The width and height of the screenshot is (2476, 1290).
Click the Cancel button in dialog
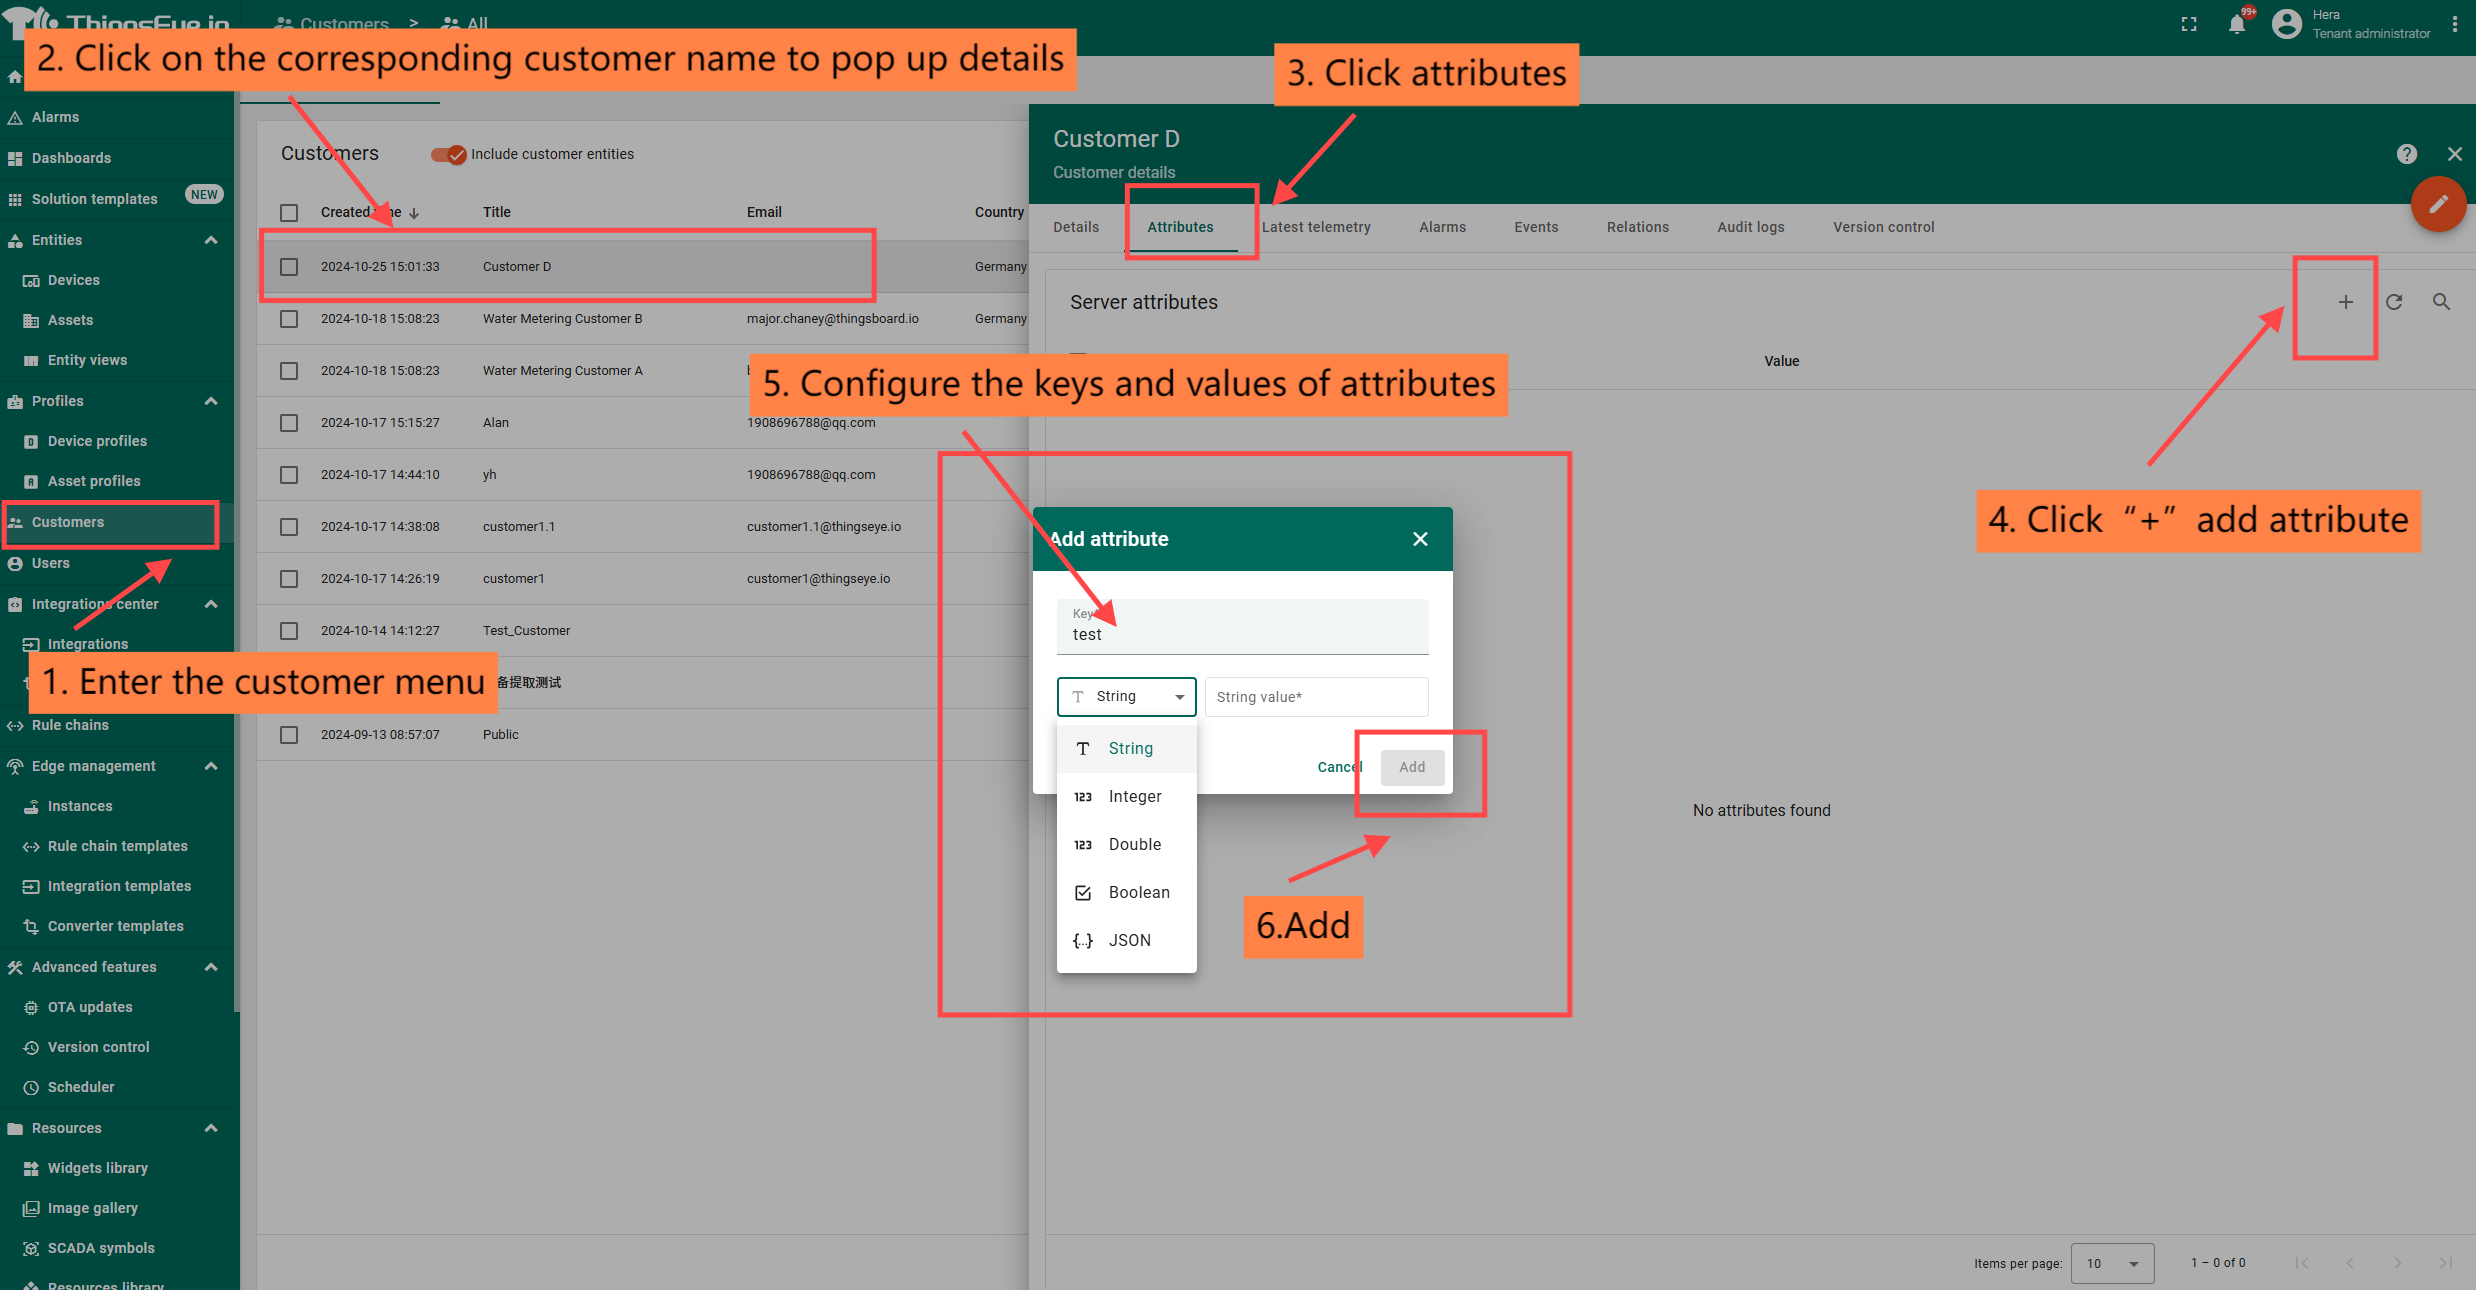point(1338,767)
